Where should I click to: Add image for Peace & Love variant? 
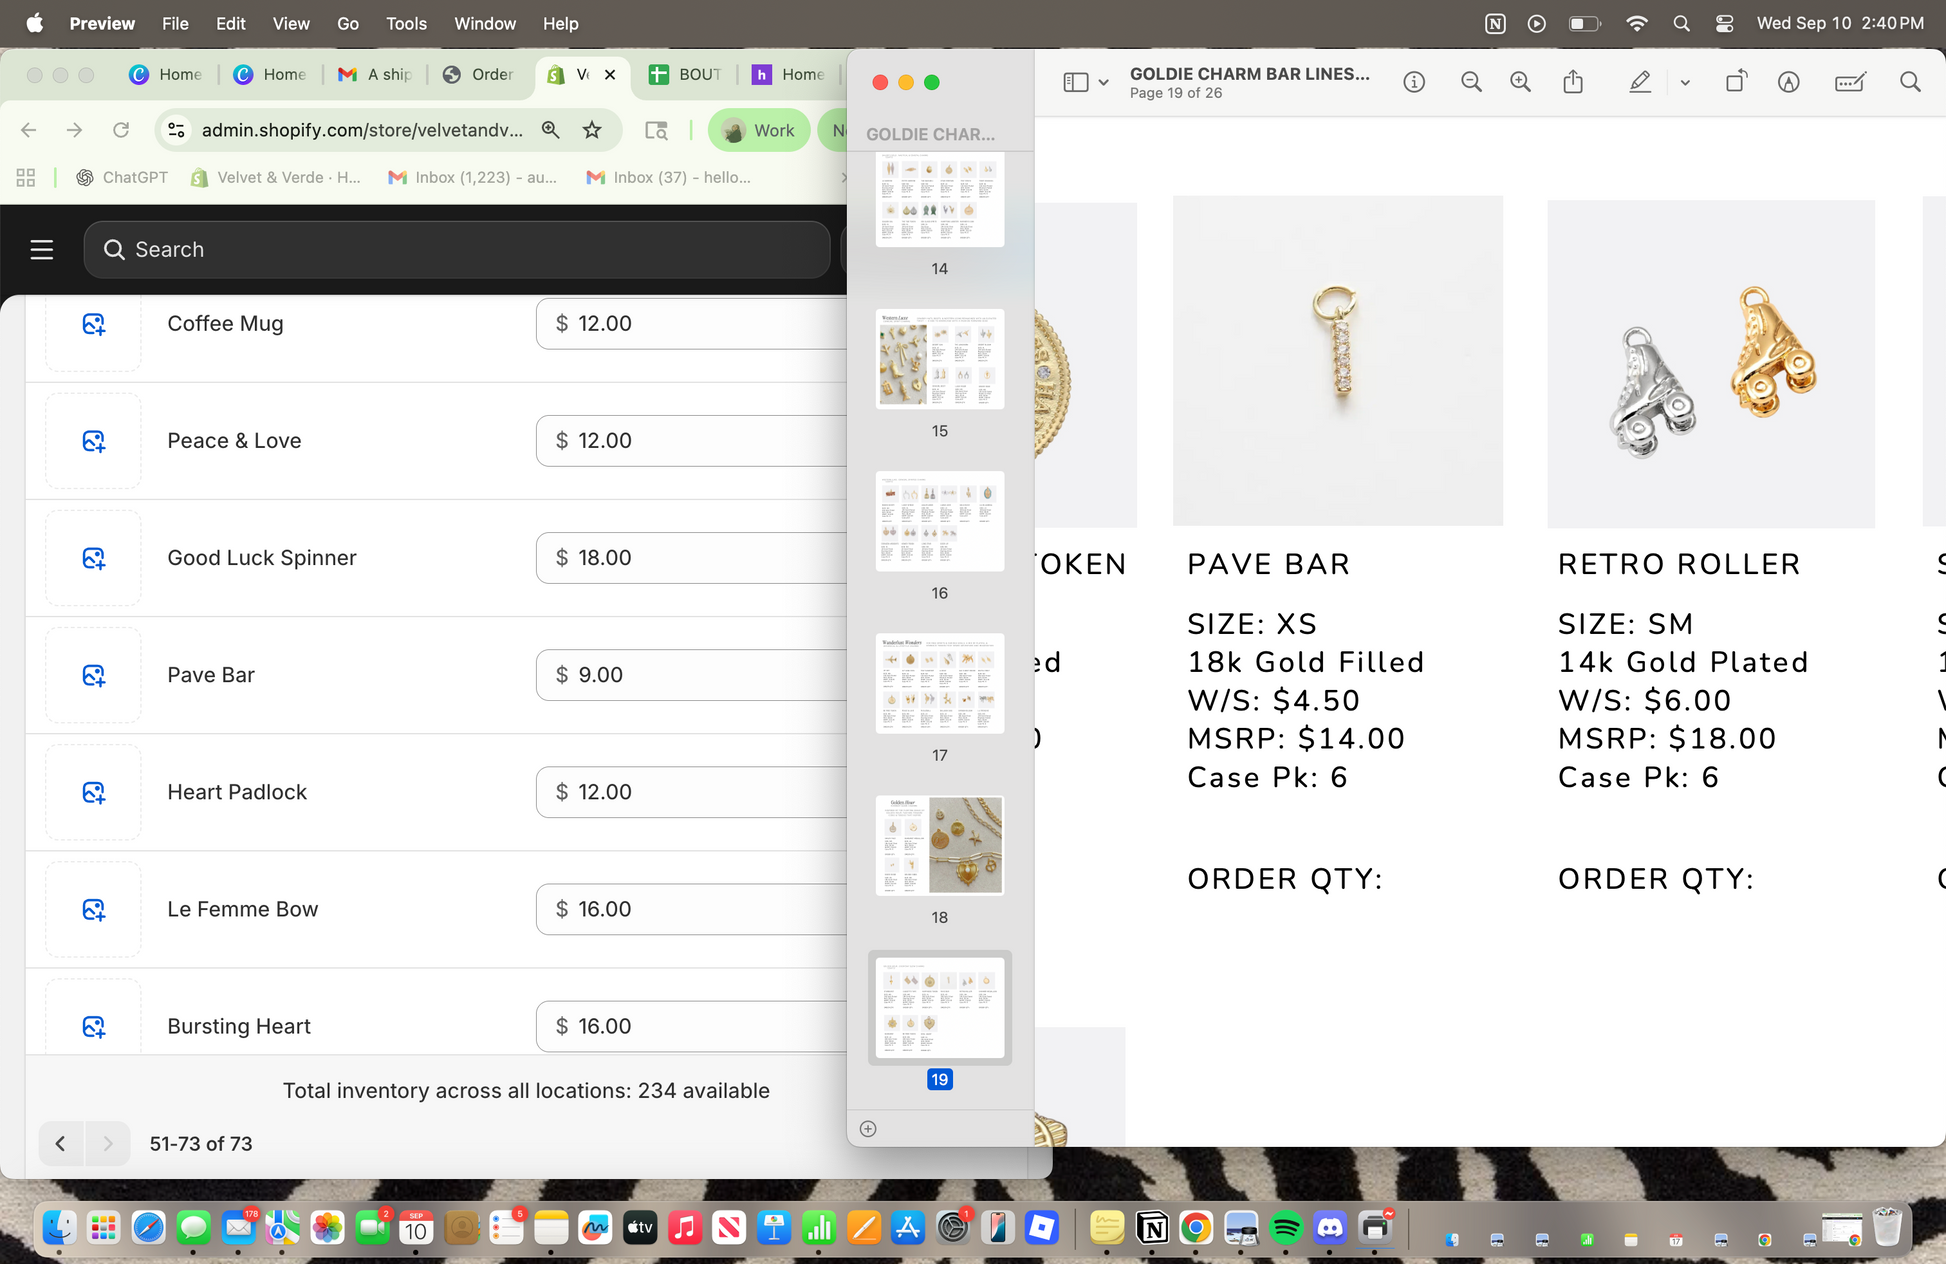coord(94,441)
